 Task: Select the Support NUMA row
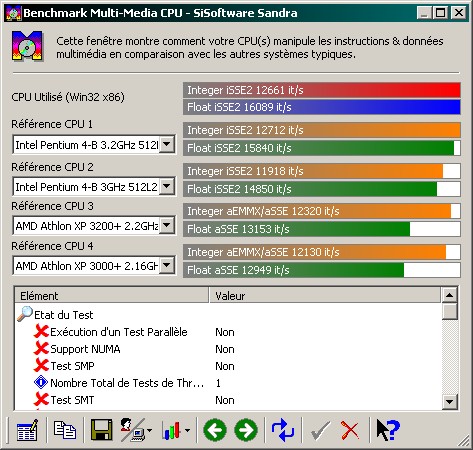(x=227, y=349)
